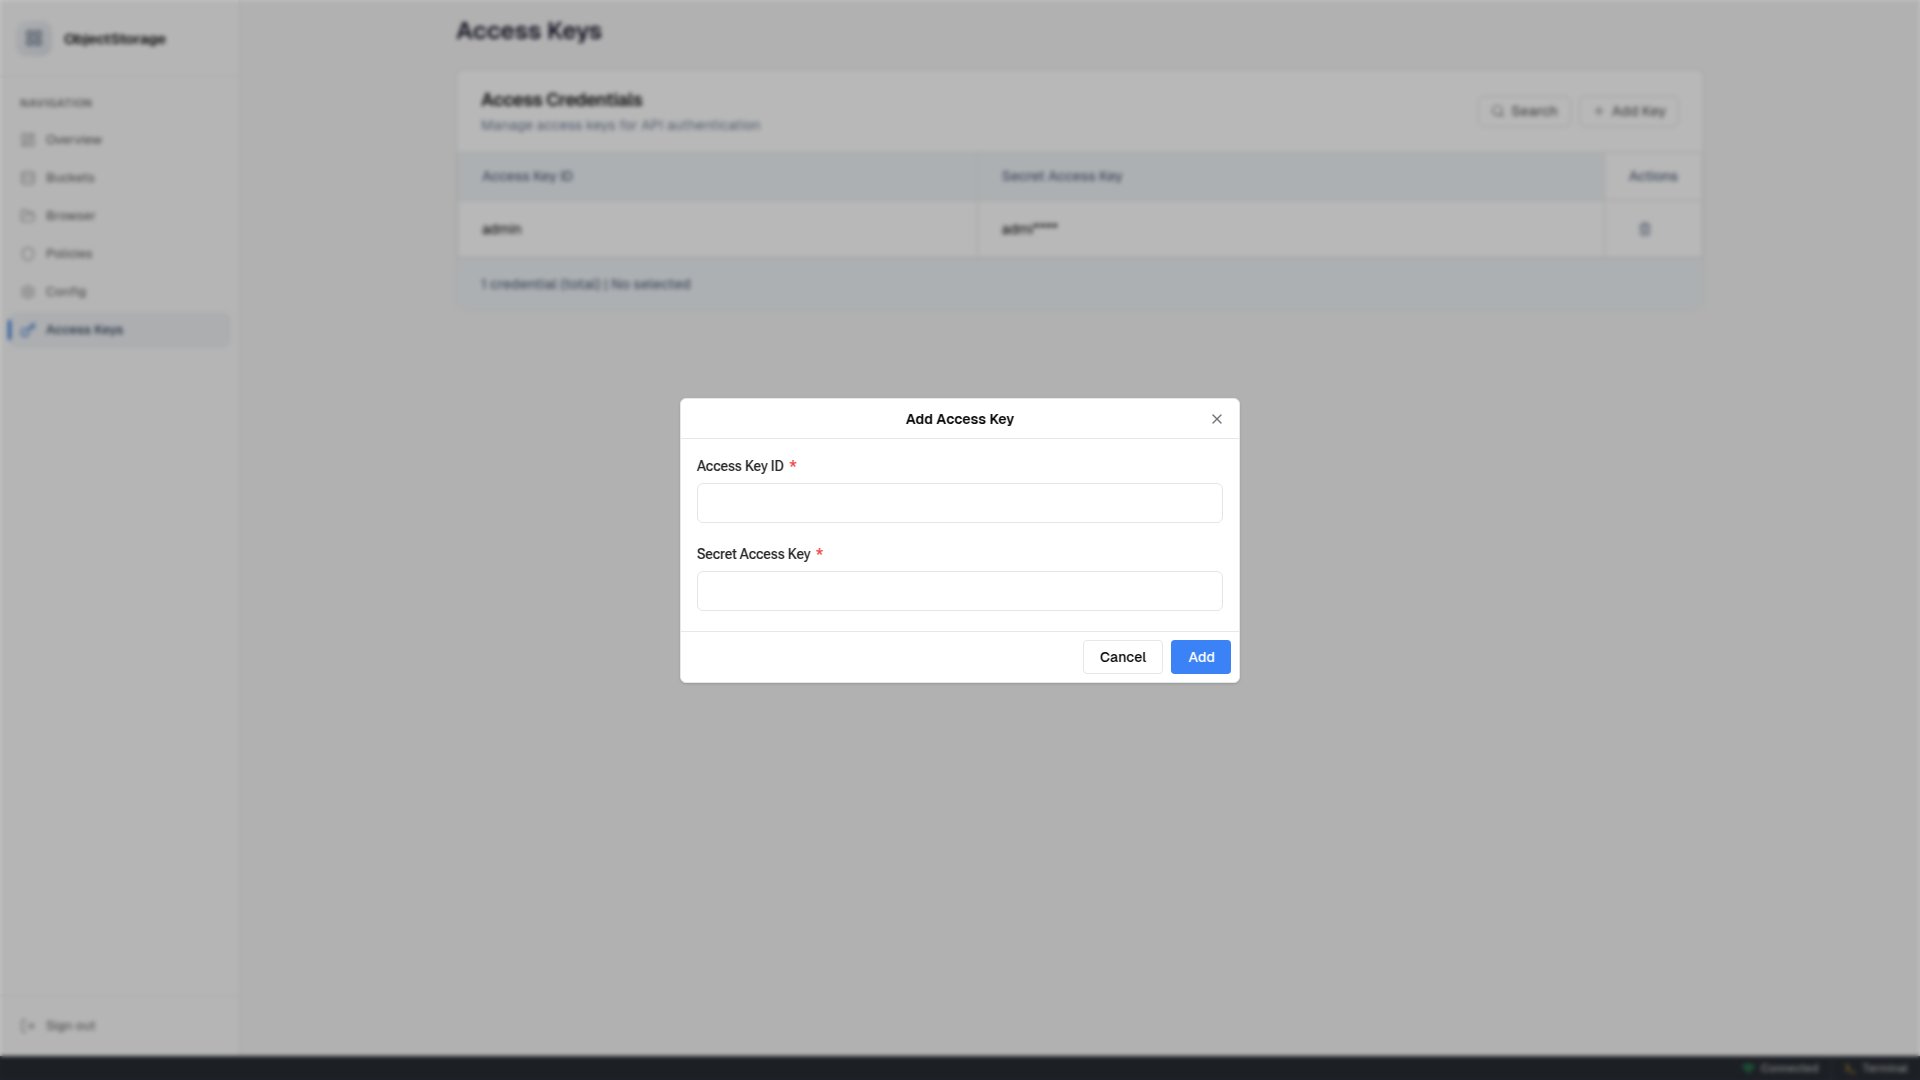Screen dimensions: 1920x1080
Task: Click the delete icon for admin key
Action: point(1645,229)
